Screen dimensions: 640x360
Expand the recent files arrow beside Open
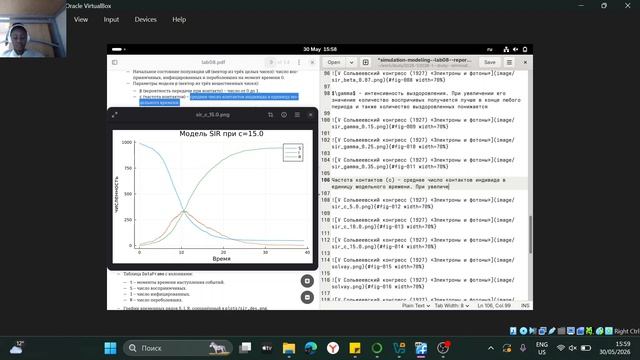pos(351,62)
